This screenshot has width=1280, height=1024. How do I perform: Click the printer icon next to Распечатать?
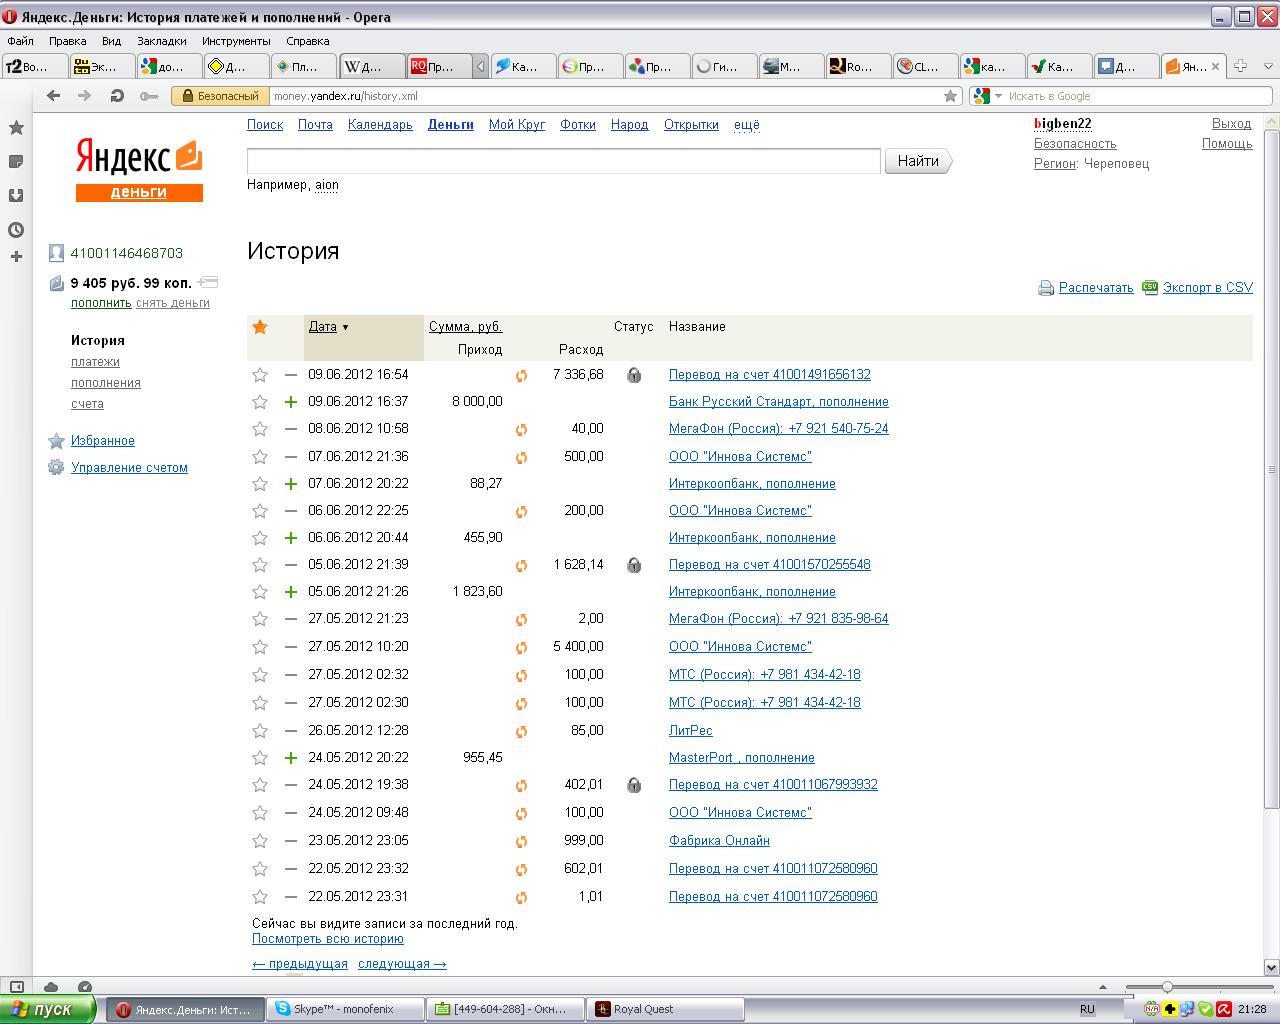1046,288
